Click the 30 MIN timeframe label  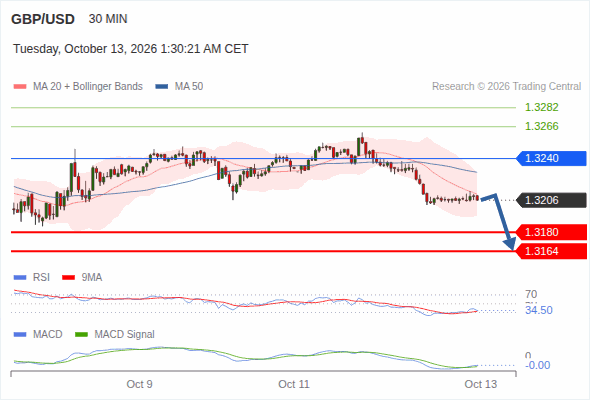[x=108, y=19]
